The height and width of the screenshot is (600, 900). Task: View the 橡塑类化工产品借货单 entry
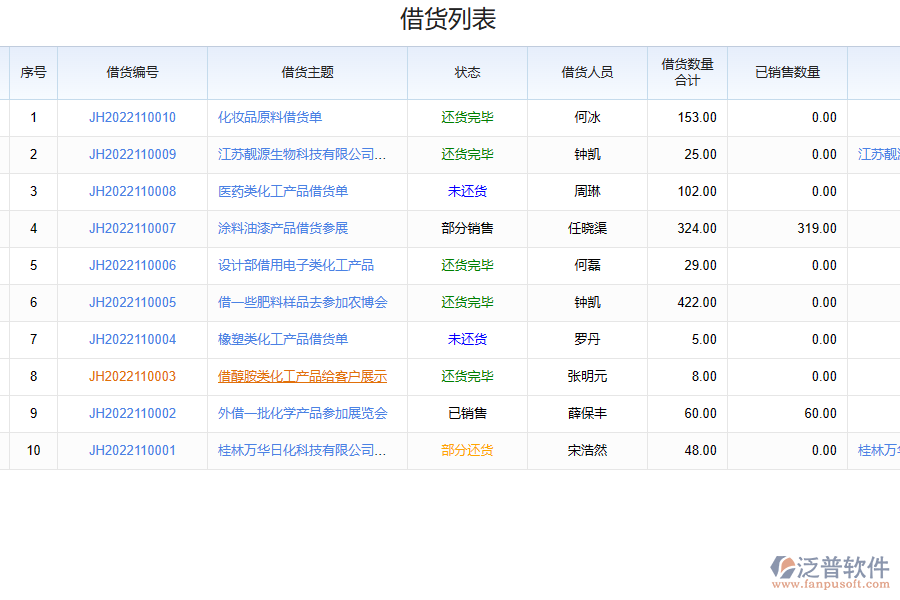pos(285,339)
